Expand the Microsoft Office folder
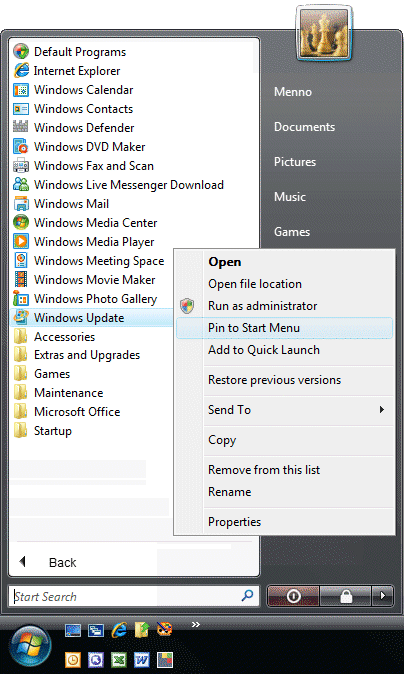The width and height of the screenshot is (404, 674). [x=67, y=412]
